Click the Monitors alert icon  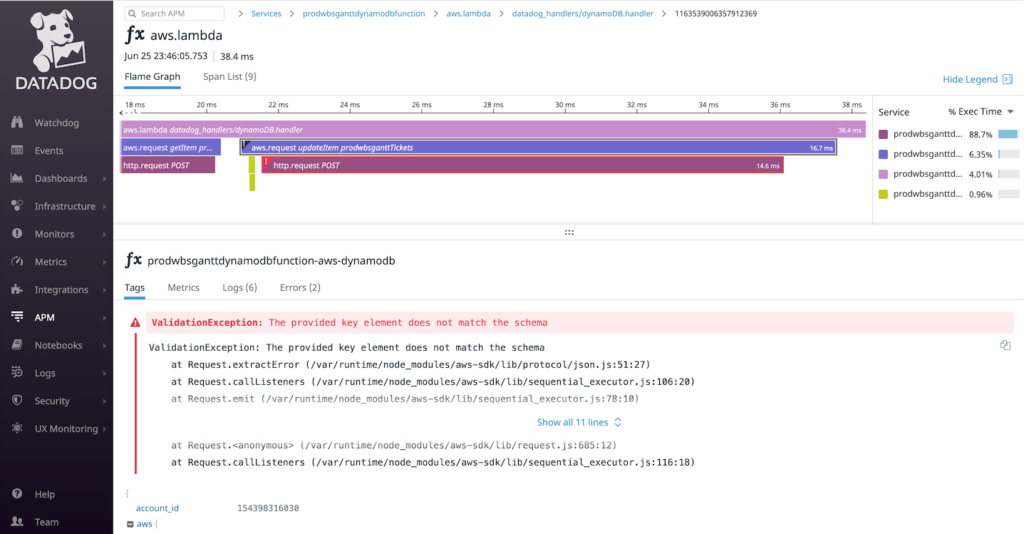point(17,234)
